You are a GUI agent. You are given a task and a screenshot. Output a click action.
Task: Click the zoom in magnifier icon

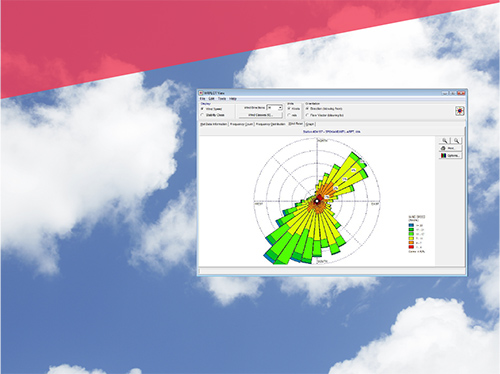445,141
